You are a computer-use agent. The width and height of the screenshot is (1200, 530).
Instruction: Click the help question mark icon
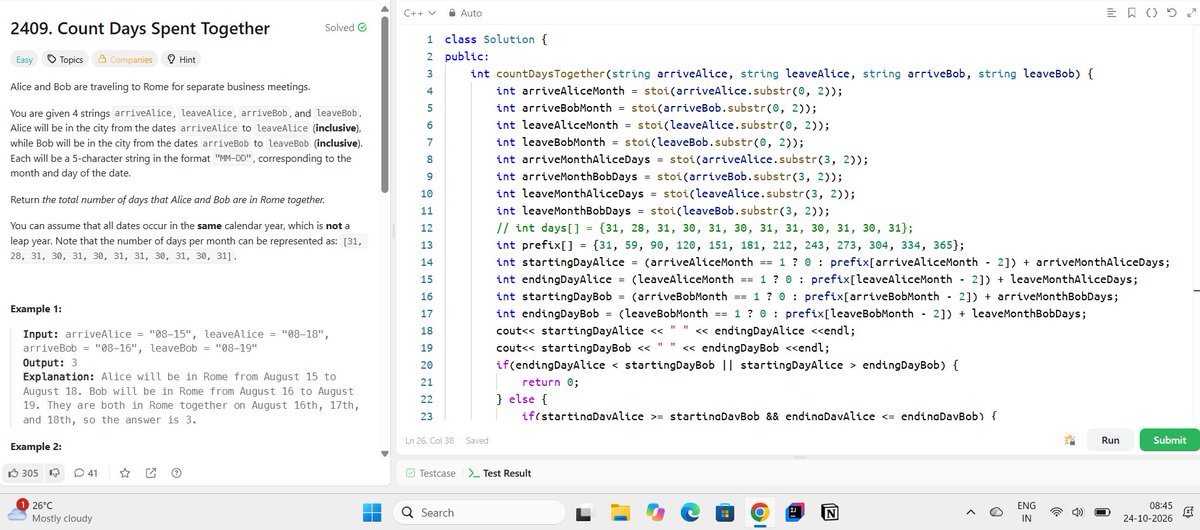(x=176, y=473)
